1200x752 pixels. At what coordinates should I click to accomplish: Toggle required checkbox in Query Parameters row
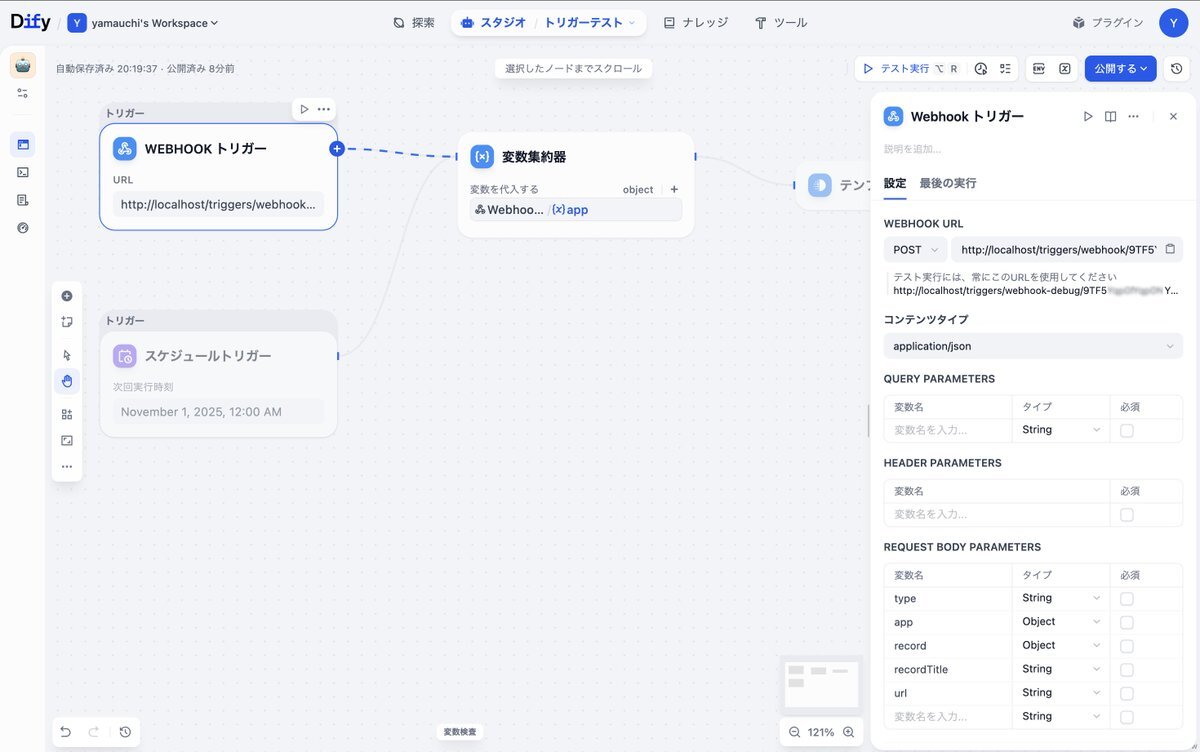pyautogui.click(x=1127, y=430)
